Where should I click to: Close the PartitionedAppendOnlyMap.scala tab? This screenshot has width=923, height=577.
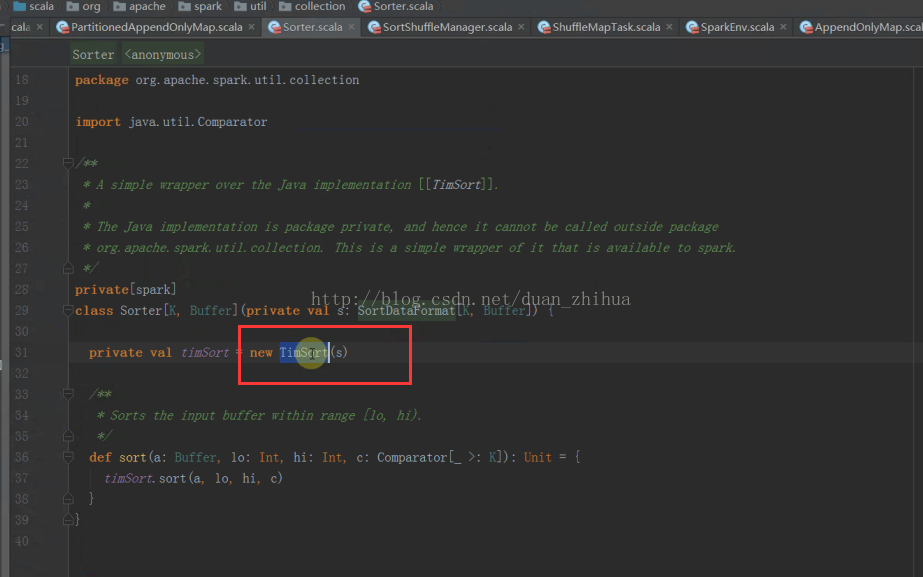click(251, 27)
